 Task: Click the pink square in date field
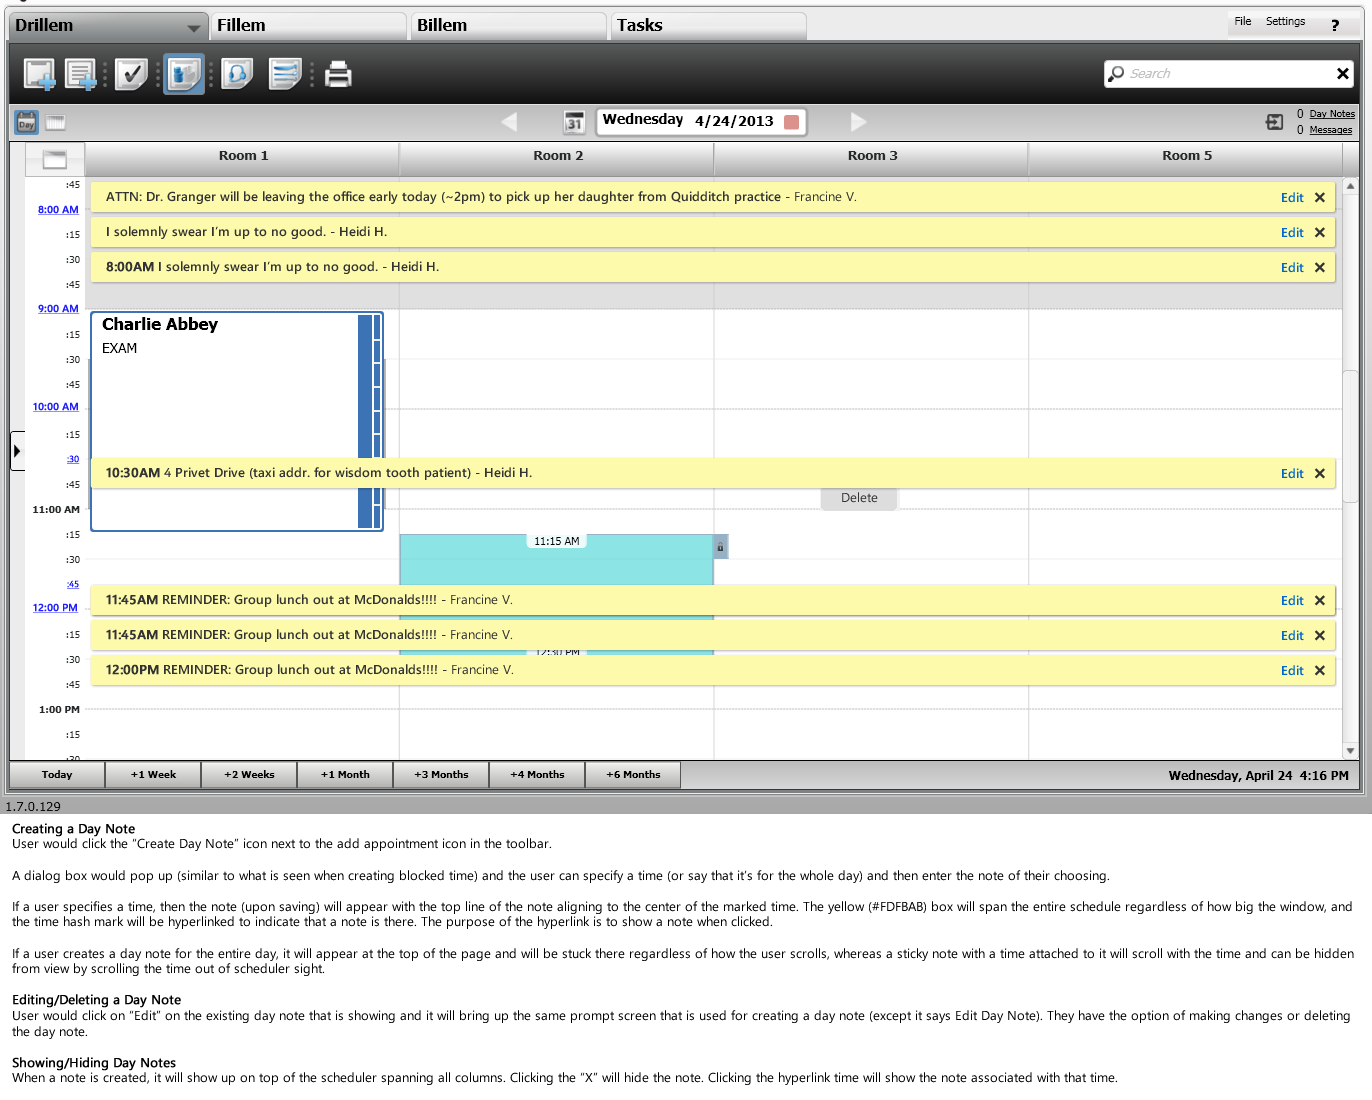[791, 122]
